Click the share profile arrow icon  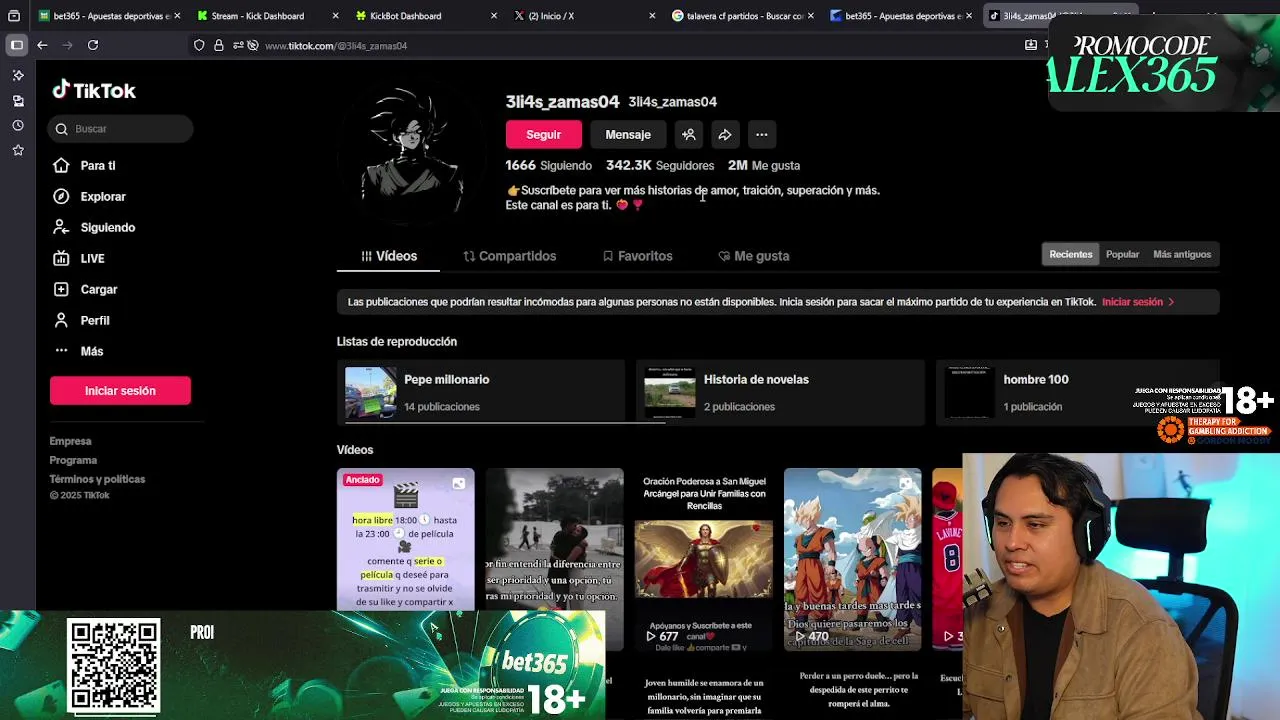point(725,134)
